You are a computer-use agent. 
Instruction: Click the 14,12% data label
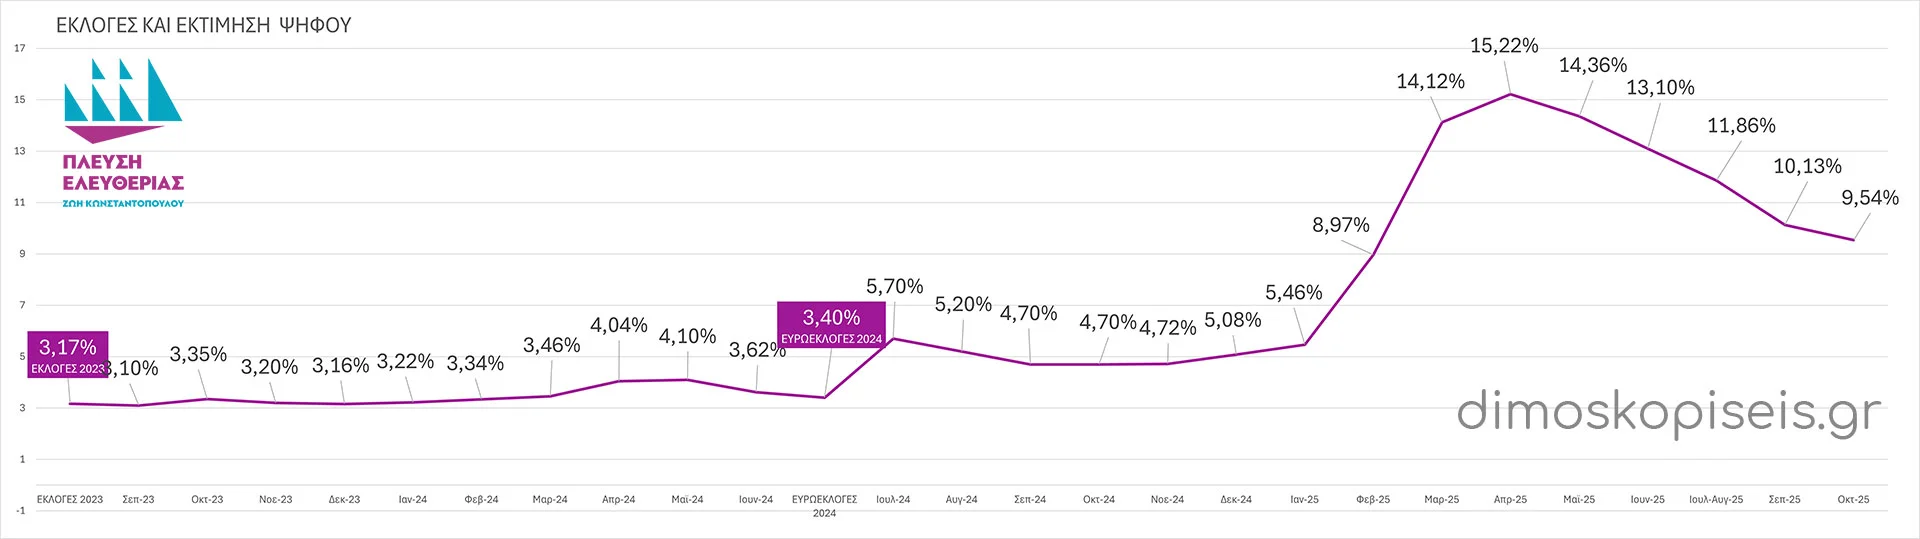[1430, 82]
